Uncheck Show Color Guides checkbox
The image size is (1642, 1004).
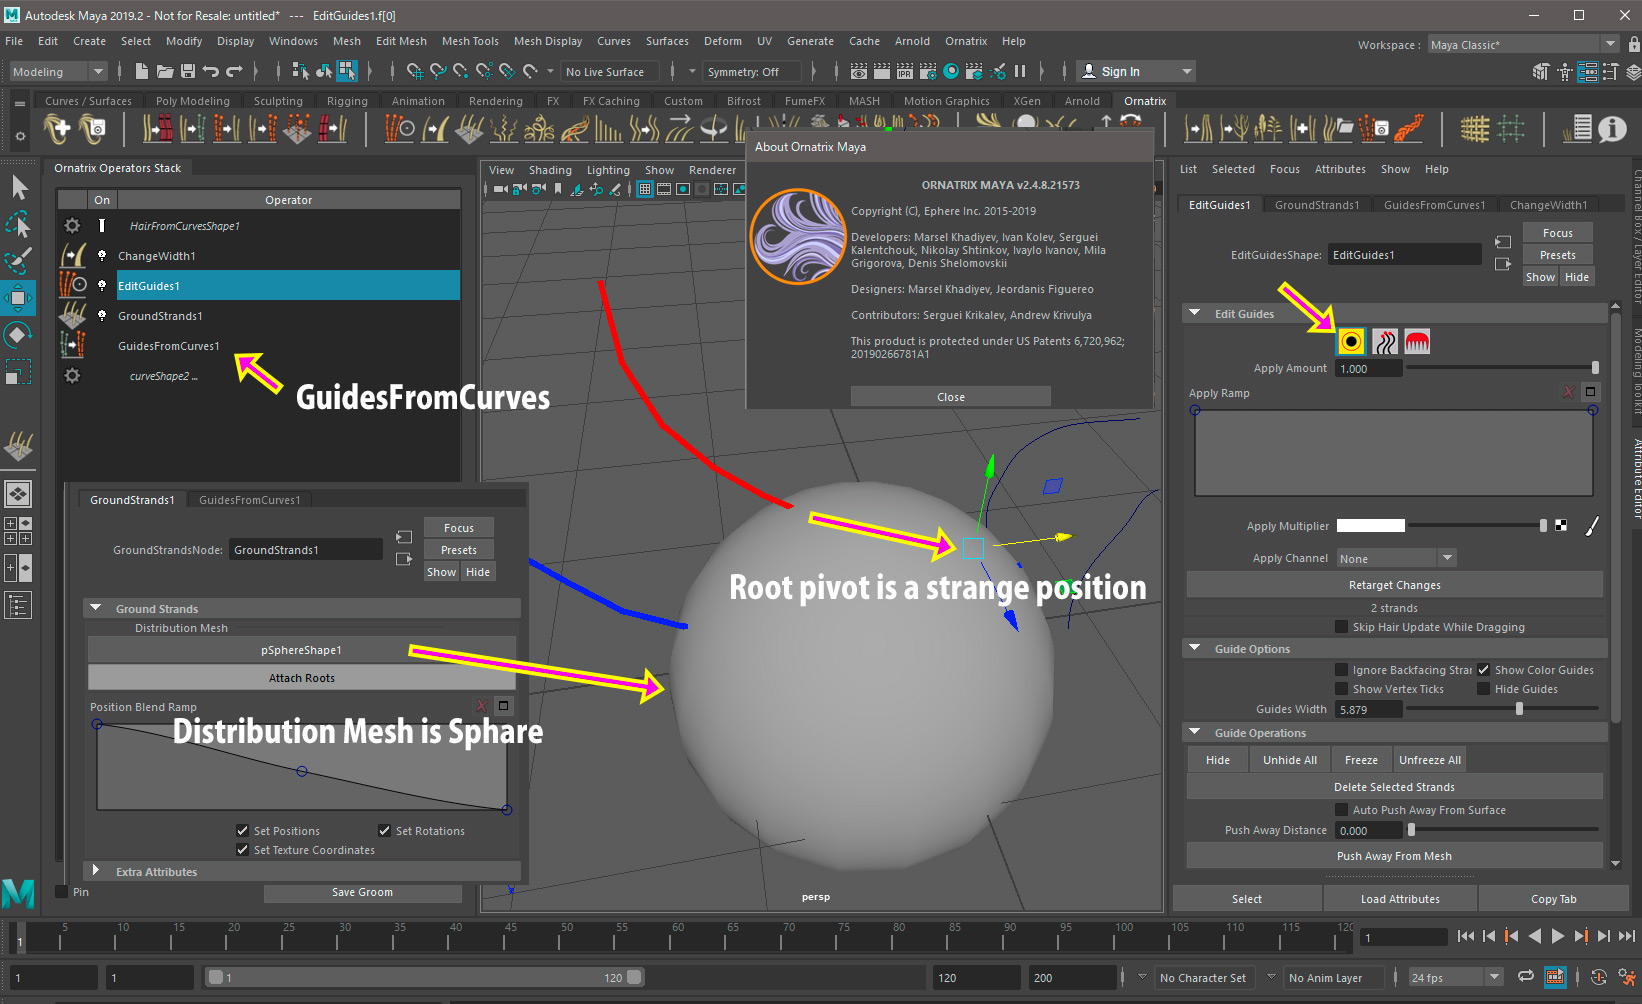coord(1484,670)
